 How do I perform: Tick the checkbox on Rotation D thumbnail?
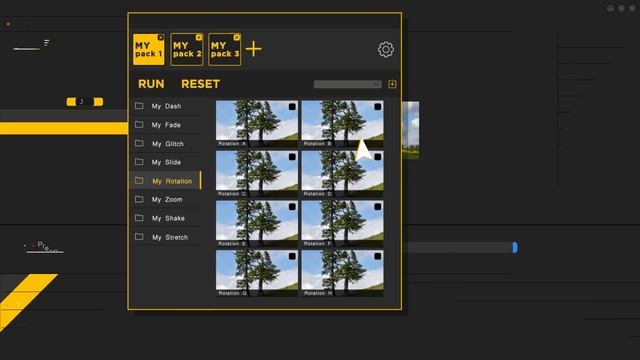click(378, 157)
